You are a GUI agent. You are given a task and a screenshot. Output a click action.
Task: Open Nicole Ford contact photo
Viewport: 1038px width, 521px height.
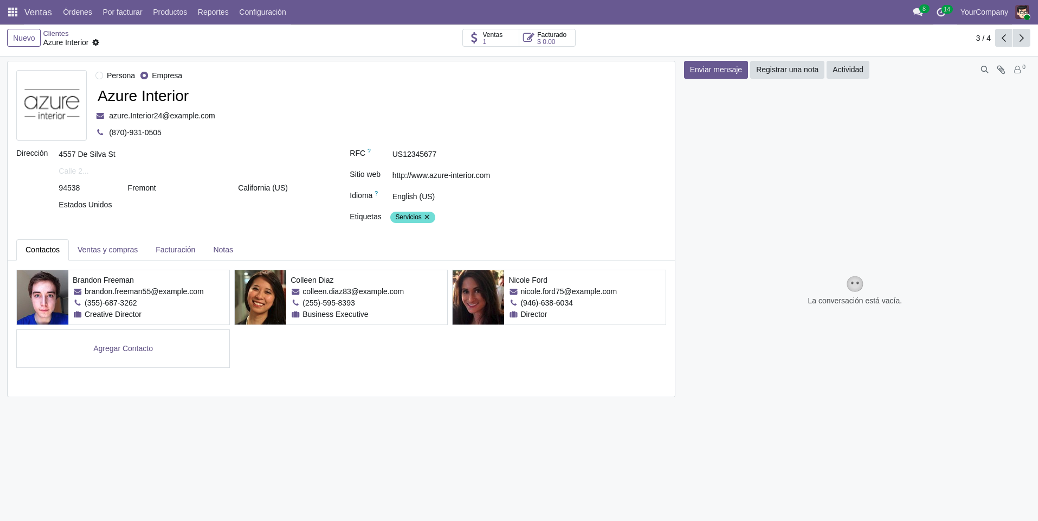click(x=478, y=297)
